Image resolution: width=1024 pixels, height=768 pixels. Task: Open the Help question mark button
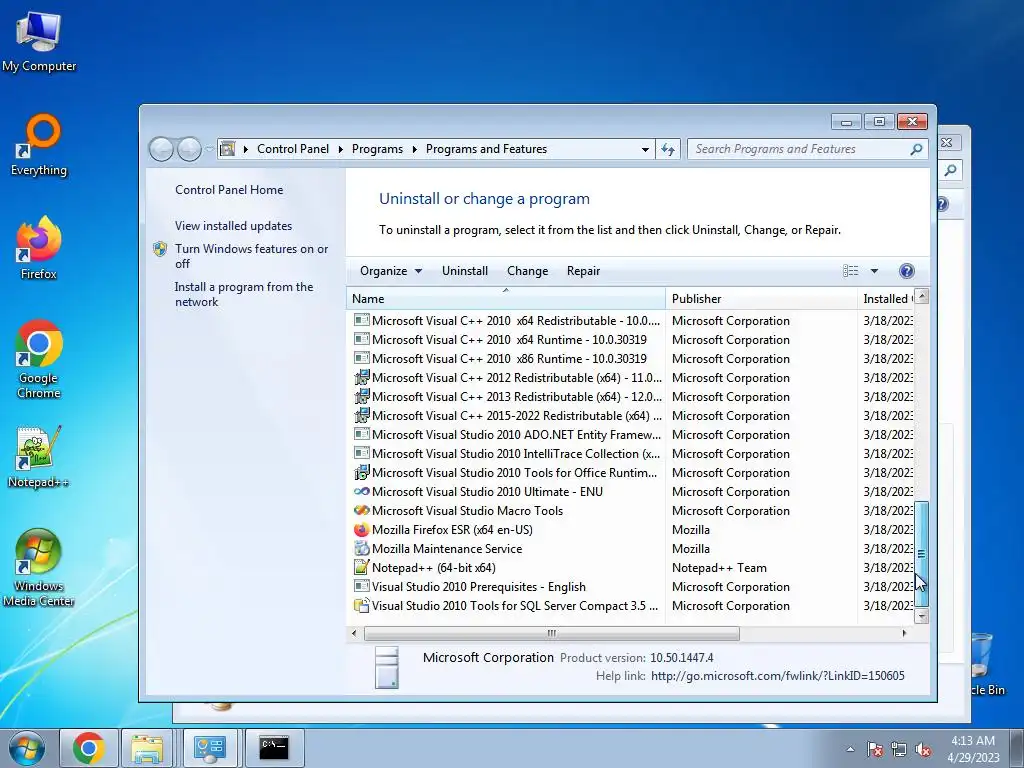point(906,271)
